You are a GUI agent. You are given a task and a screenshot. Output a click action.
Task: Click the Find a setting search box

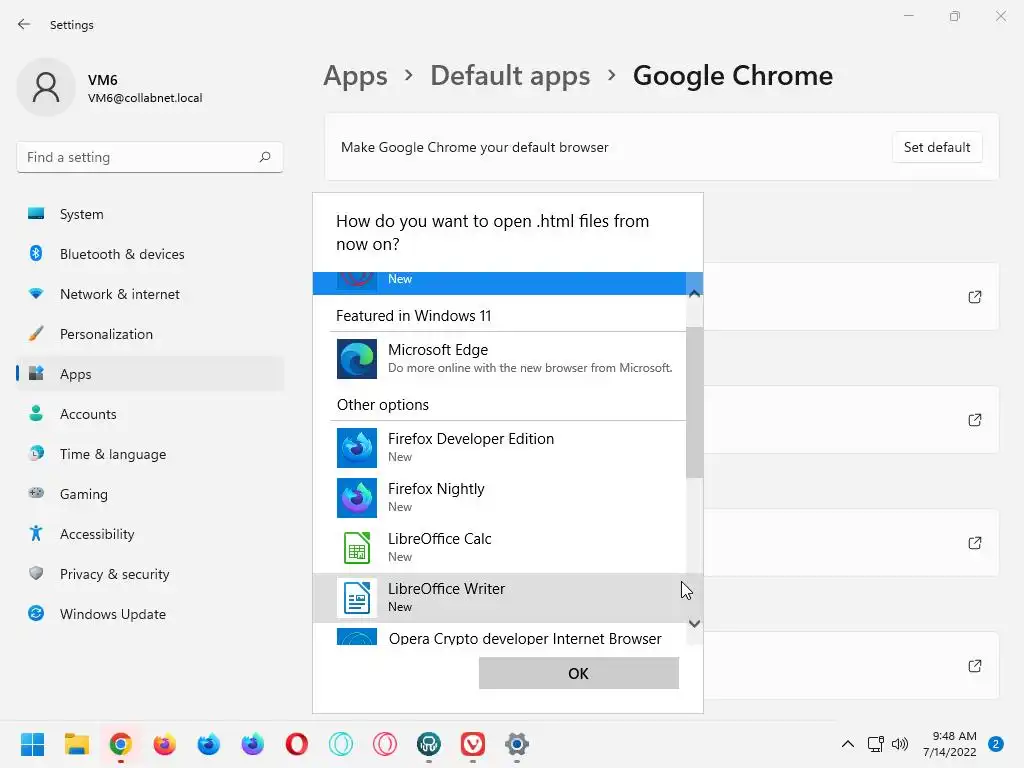150,157
